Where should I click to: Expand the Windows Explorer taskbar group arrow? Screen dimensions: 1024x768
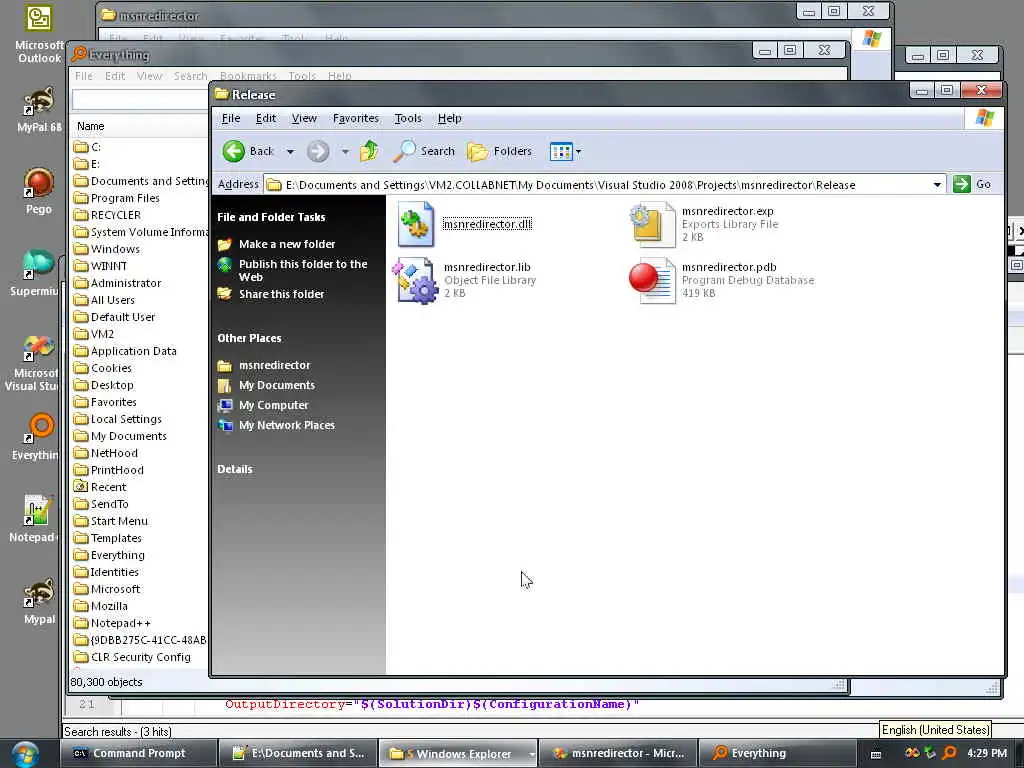[532, 754]
